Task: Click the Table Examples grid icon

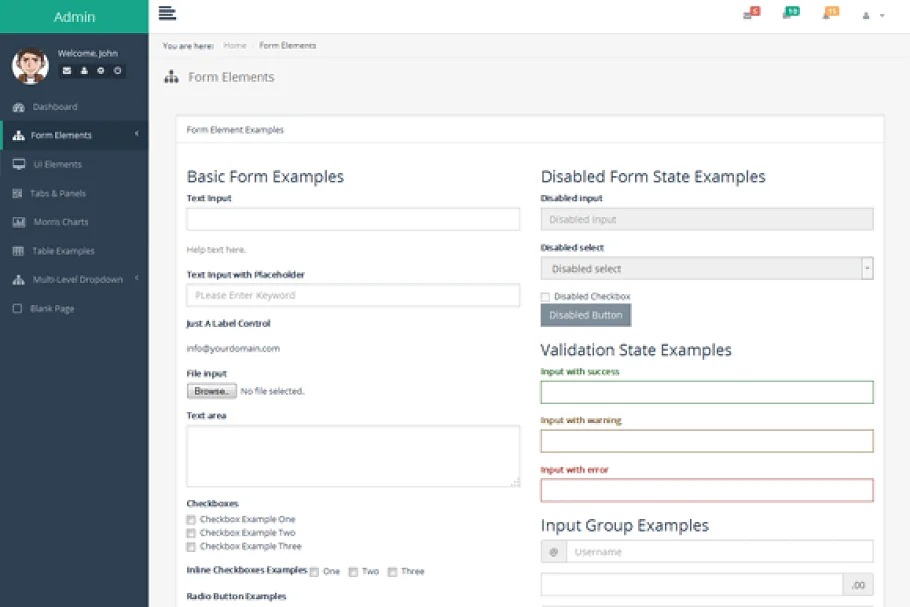Action: pos(18,251)
